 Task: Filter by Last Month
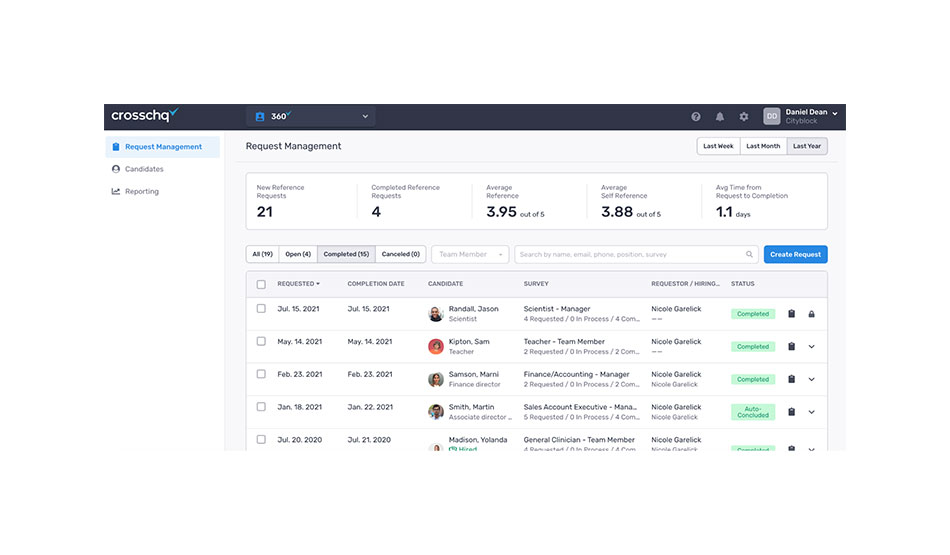(763, 146)
